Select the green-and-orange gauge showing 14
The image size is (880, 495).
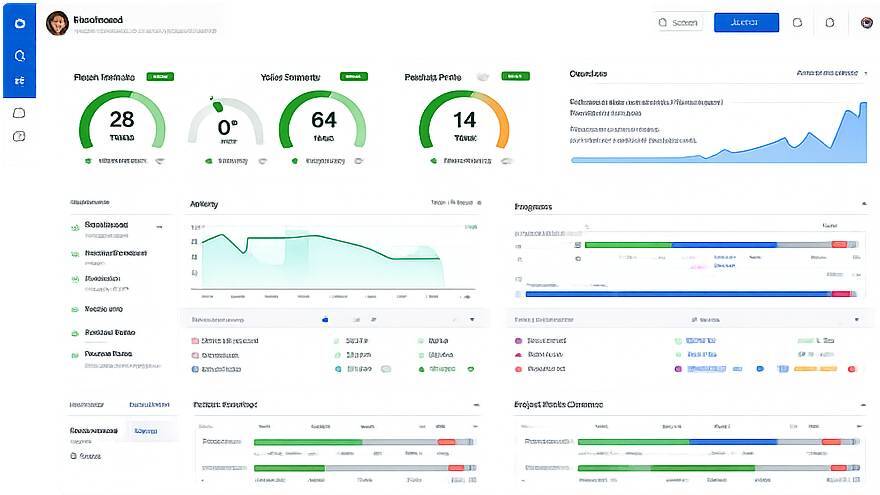tap(464, 120)
